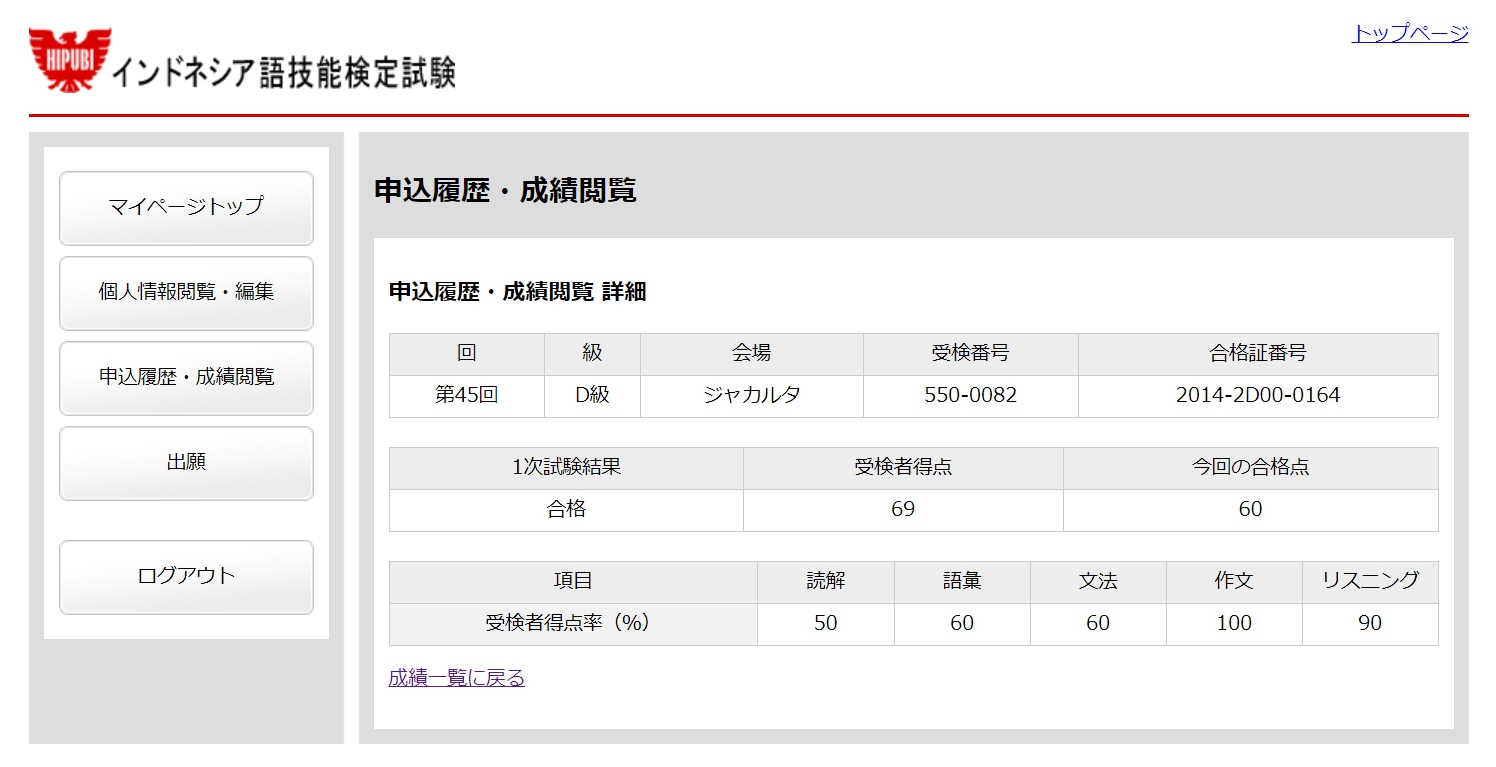This screenshot has width=1496, height=767.
Task: Open the トップページ link
Action: tap(1409, 33)
